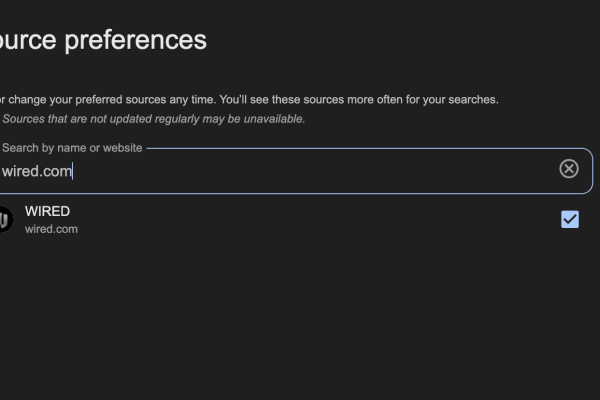Image resolution: width=600 pixels, height=400 pixels.
Task: Click the preferred sources description text
Action: 249,100
